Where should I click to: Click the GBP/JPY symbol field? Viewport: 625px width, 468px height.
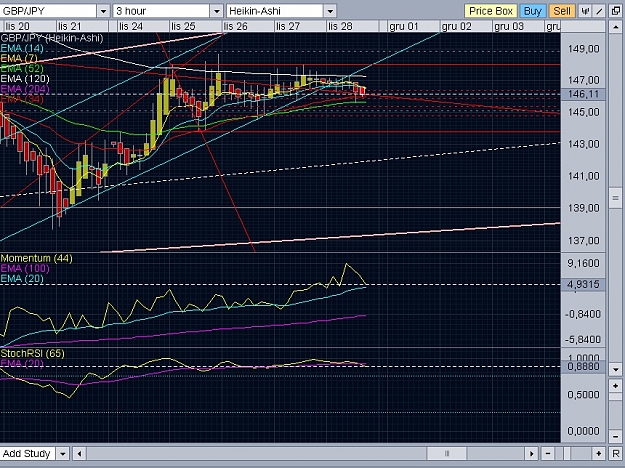click(48, 11)
